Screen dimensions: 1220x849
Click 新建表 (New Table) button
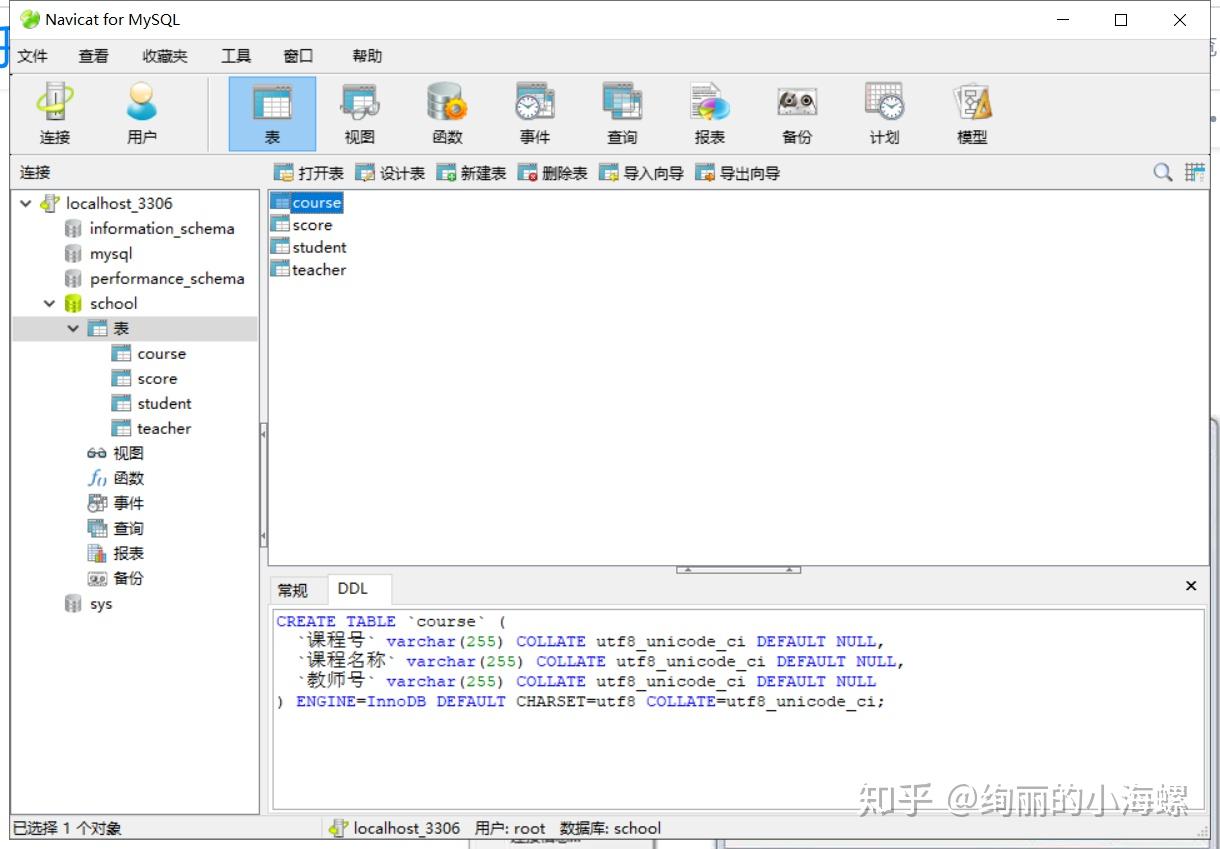472,173
